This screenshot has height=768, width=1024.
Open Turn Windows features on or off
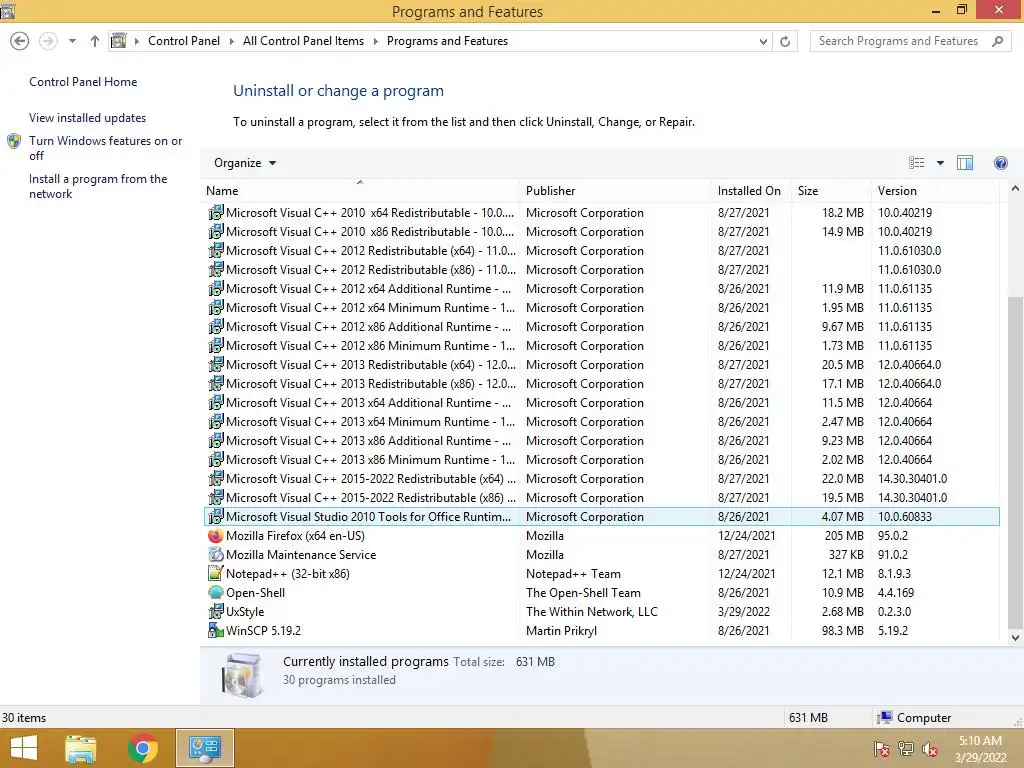tap(106, 148)
